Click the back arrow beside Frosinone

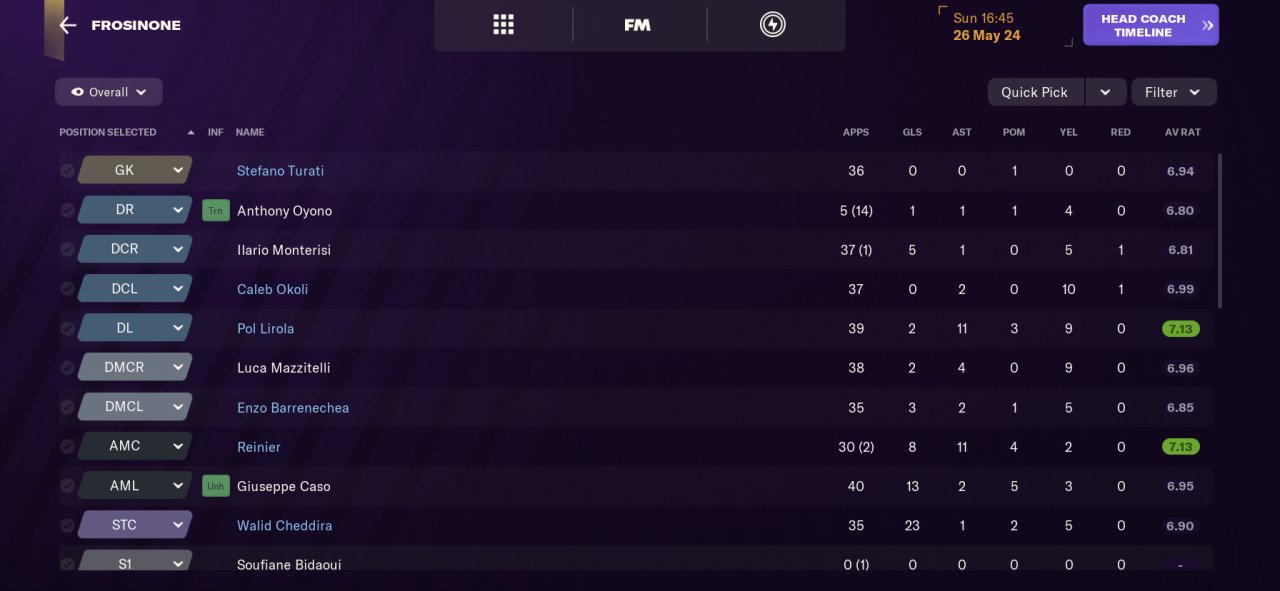pyautogui.click(x=67, y=25)
